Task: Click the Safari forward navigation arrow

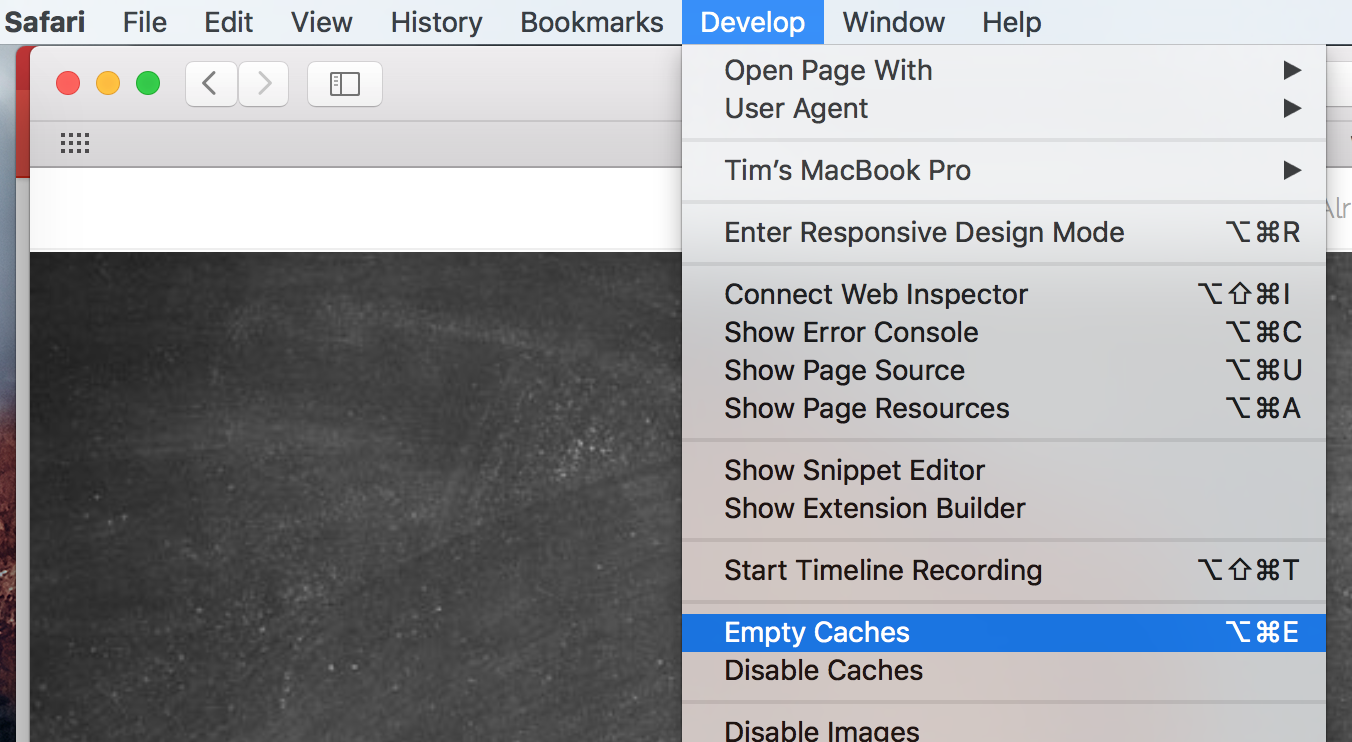Action: click(264, 84)
